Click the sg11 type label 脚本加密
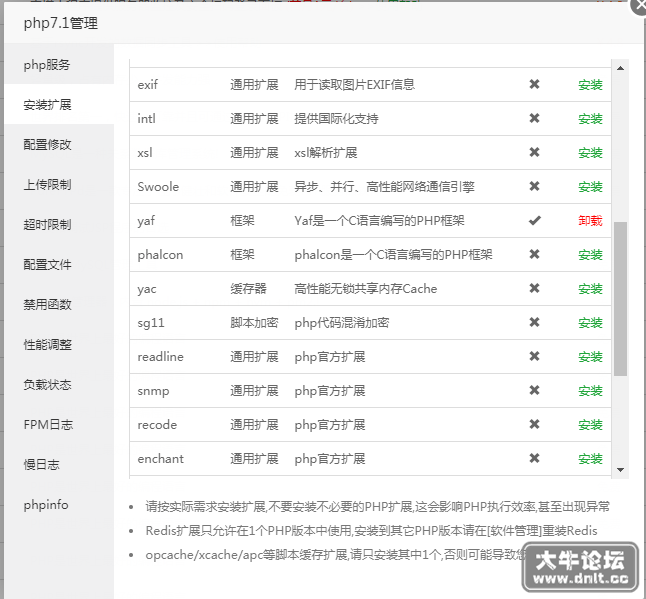The height and width of the screenshot is (599, 646). [254, 323]
